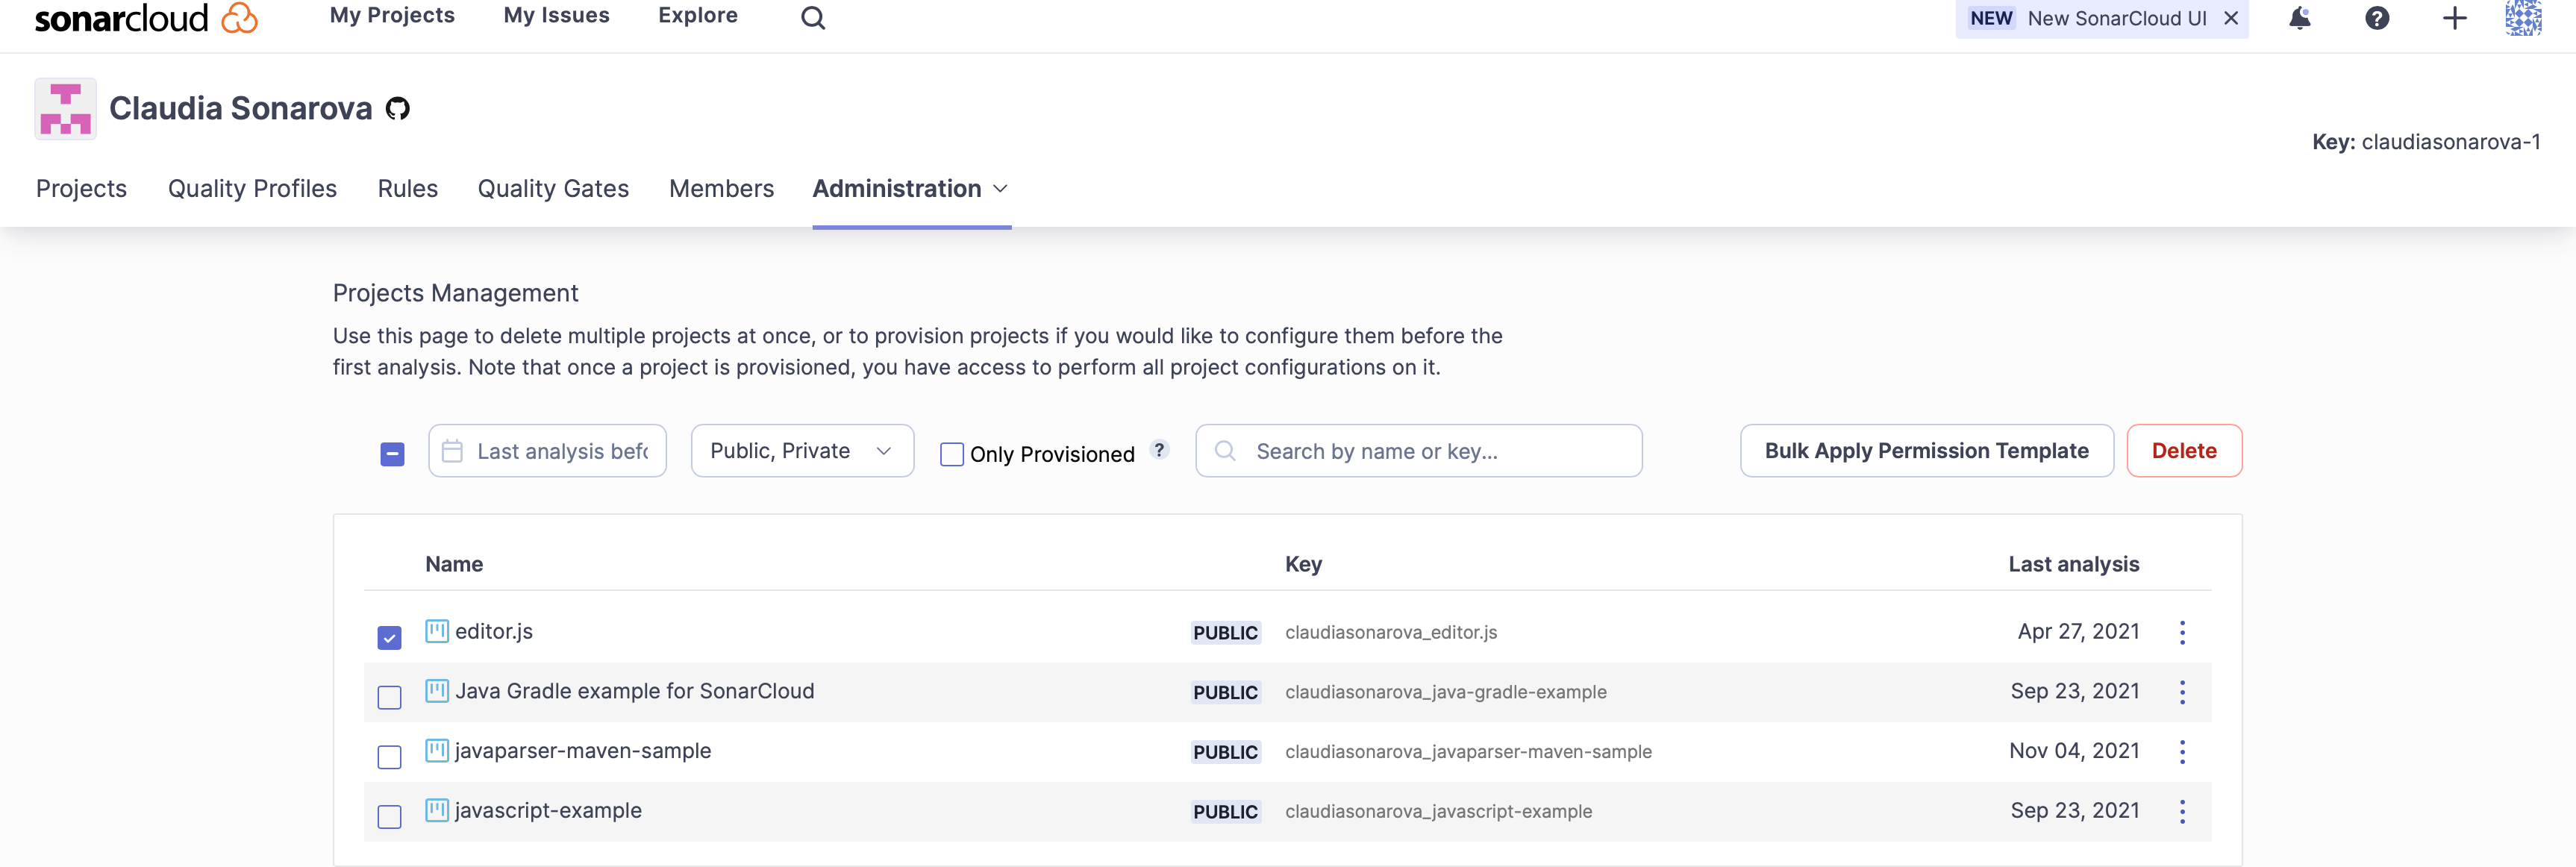Screen dimensions: 2576x867
Task: Click the Name column header
Action: tap(454, 564)
